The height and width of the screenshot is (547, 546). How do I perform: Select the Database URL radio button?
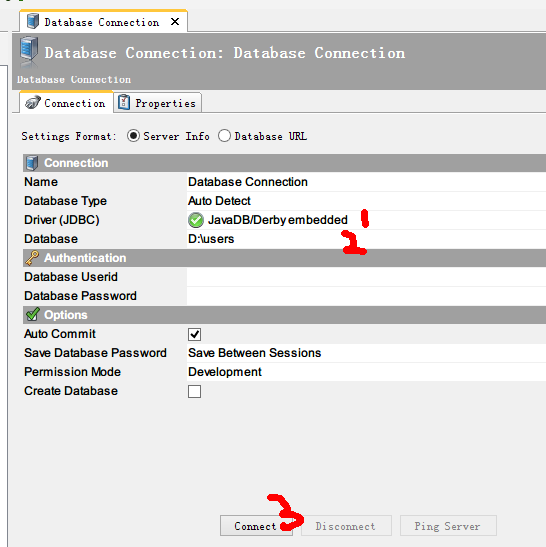(224, 136)
